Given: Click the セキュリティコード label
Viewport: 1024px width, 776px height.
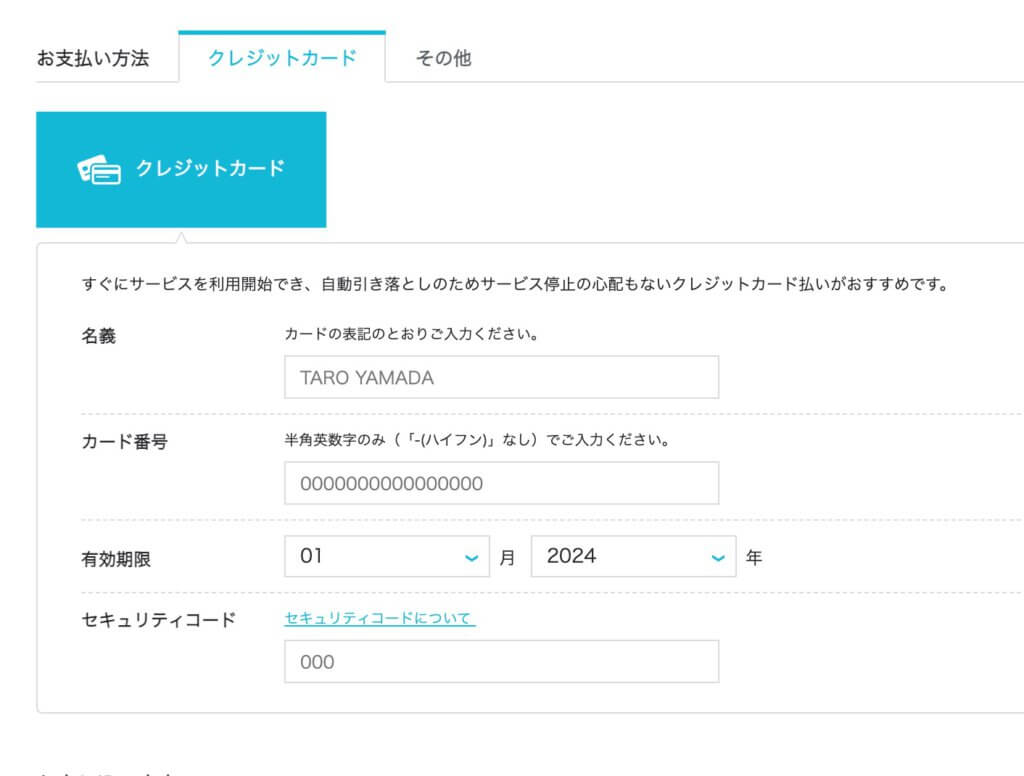Looking at the screenshot, I should pyautogui.click(x=158, y=620).
